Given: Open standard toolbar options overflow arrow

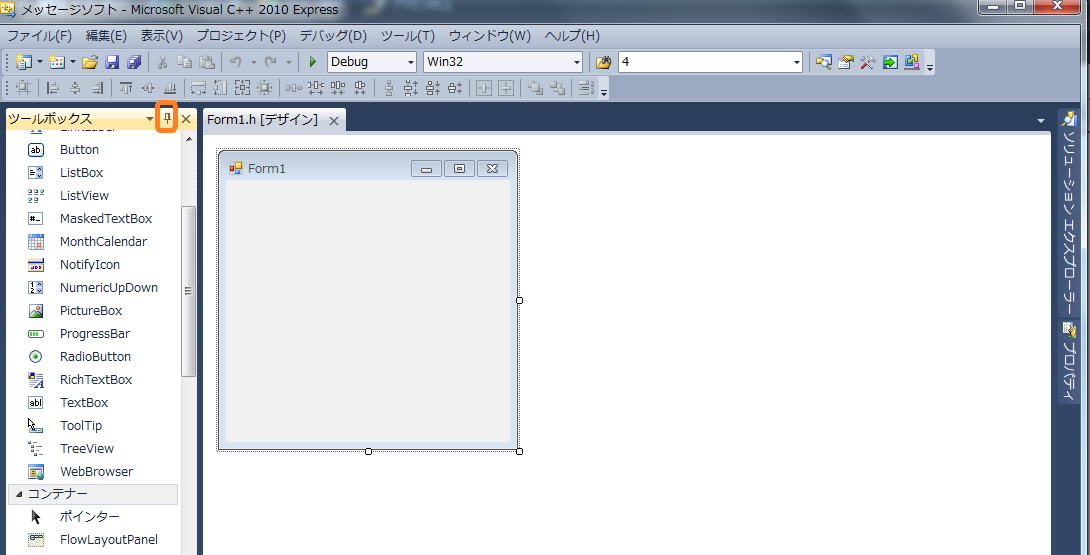Looking at the screenshot, I should click(930, 65).
